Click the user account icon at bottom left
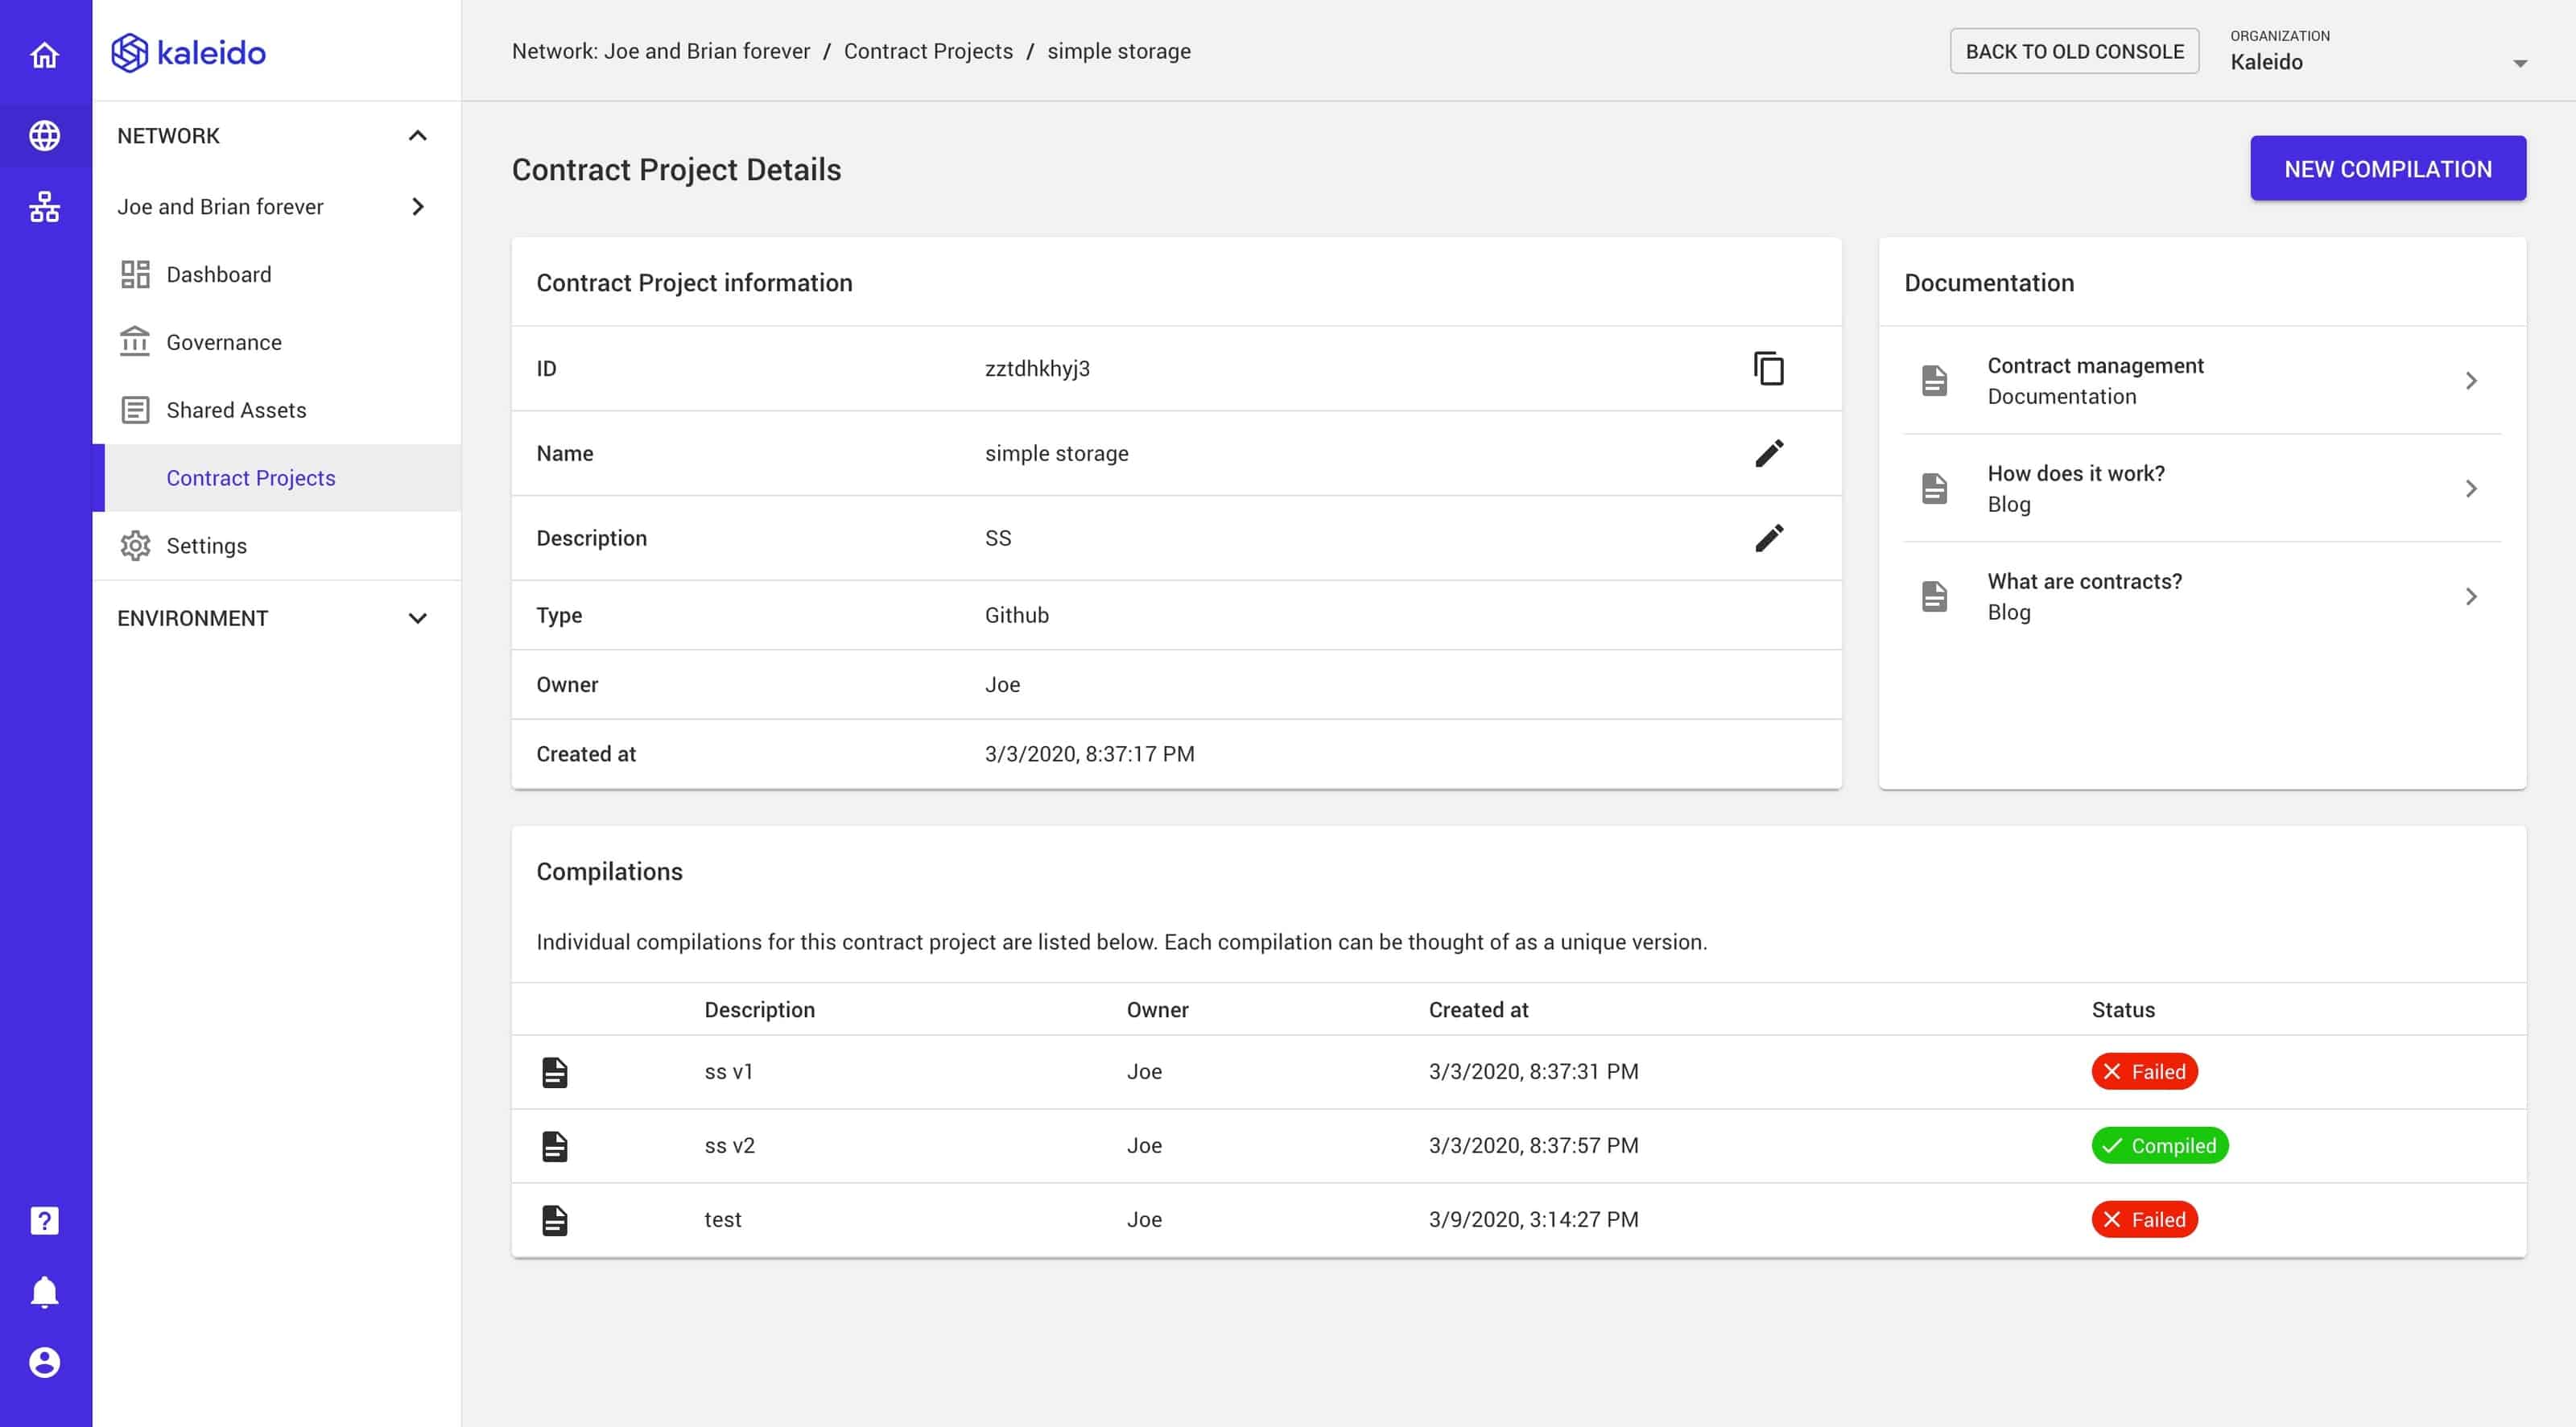Image resolution: width=2576 pixels, height=1427 pixels. click(x=45, y=1361)
